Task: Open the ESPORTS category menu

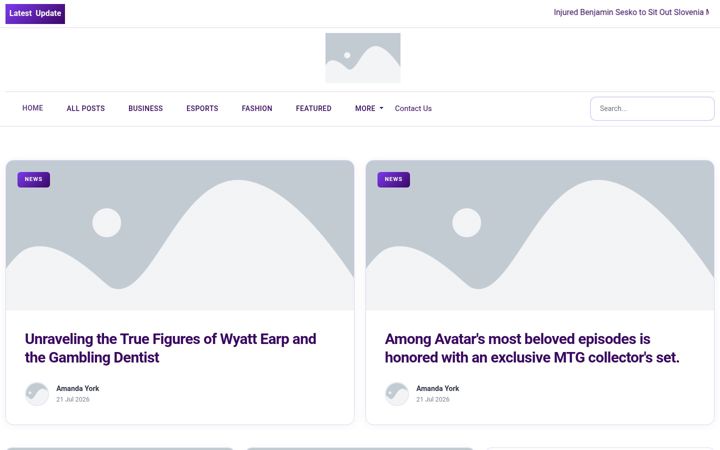Action: (202, 108)
